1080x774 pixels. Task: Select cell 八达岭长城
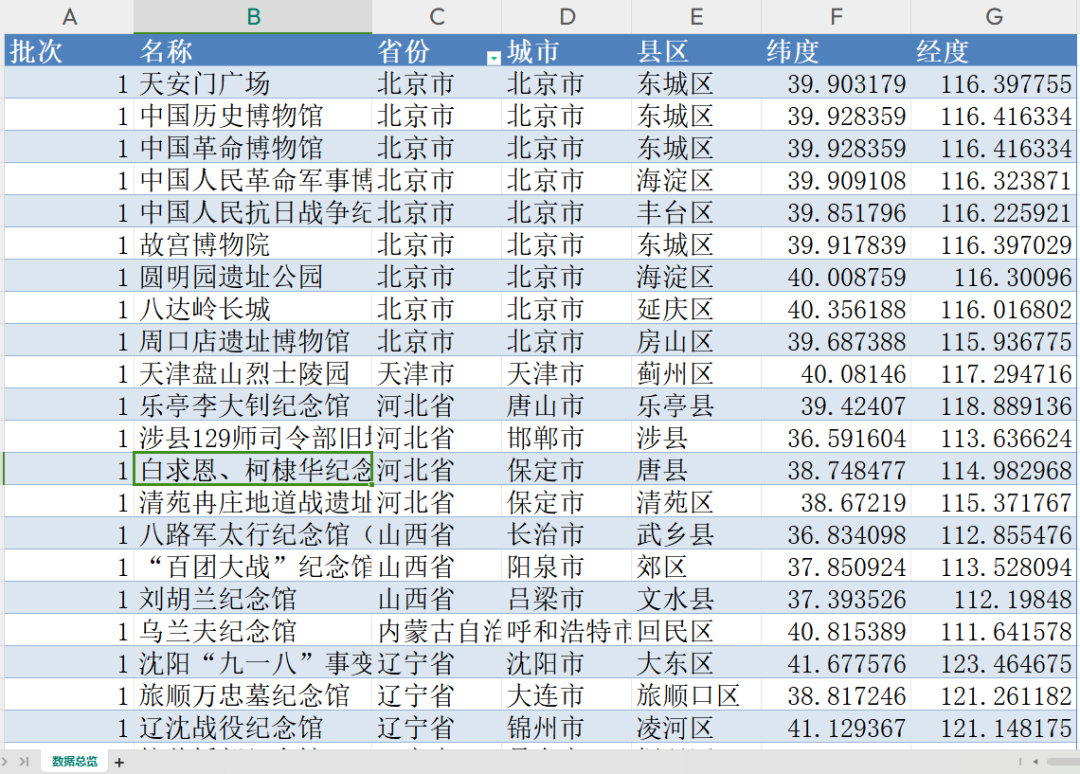253,308
